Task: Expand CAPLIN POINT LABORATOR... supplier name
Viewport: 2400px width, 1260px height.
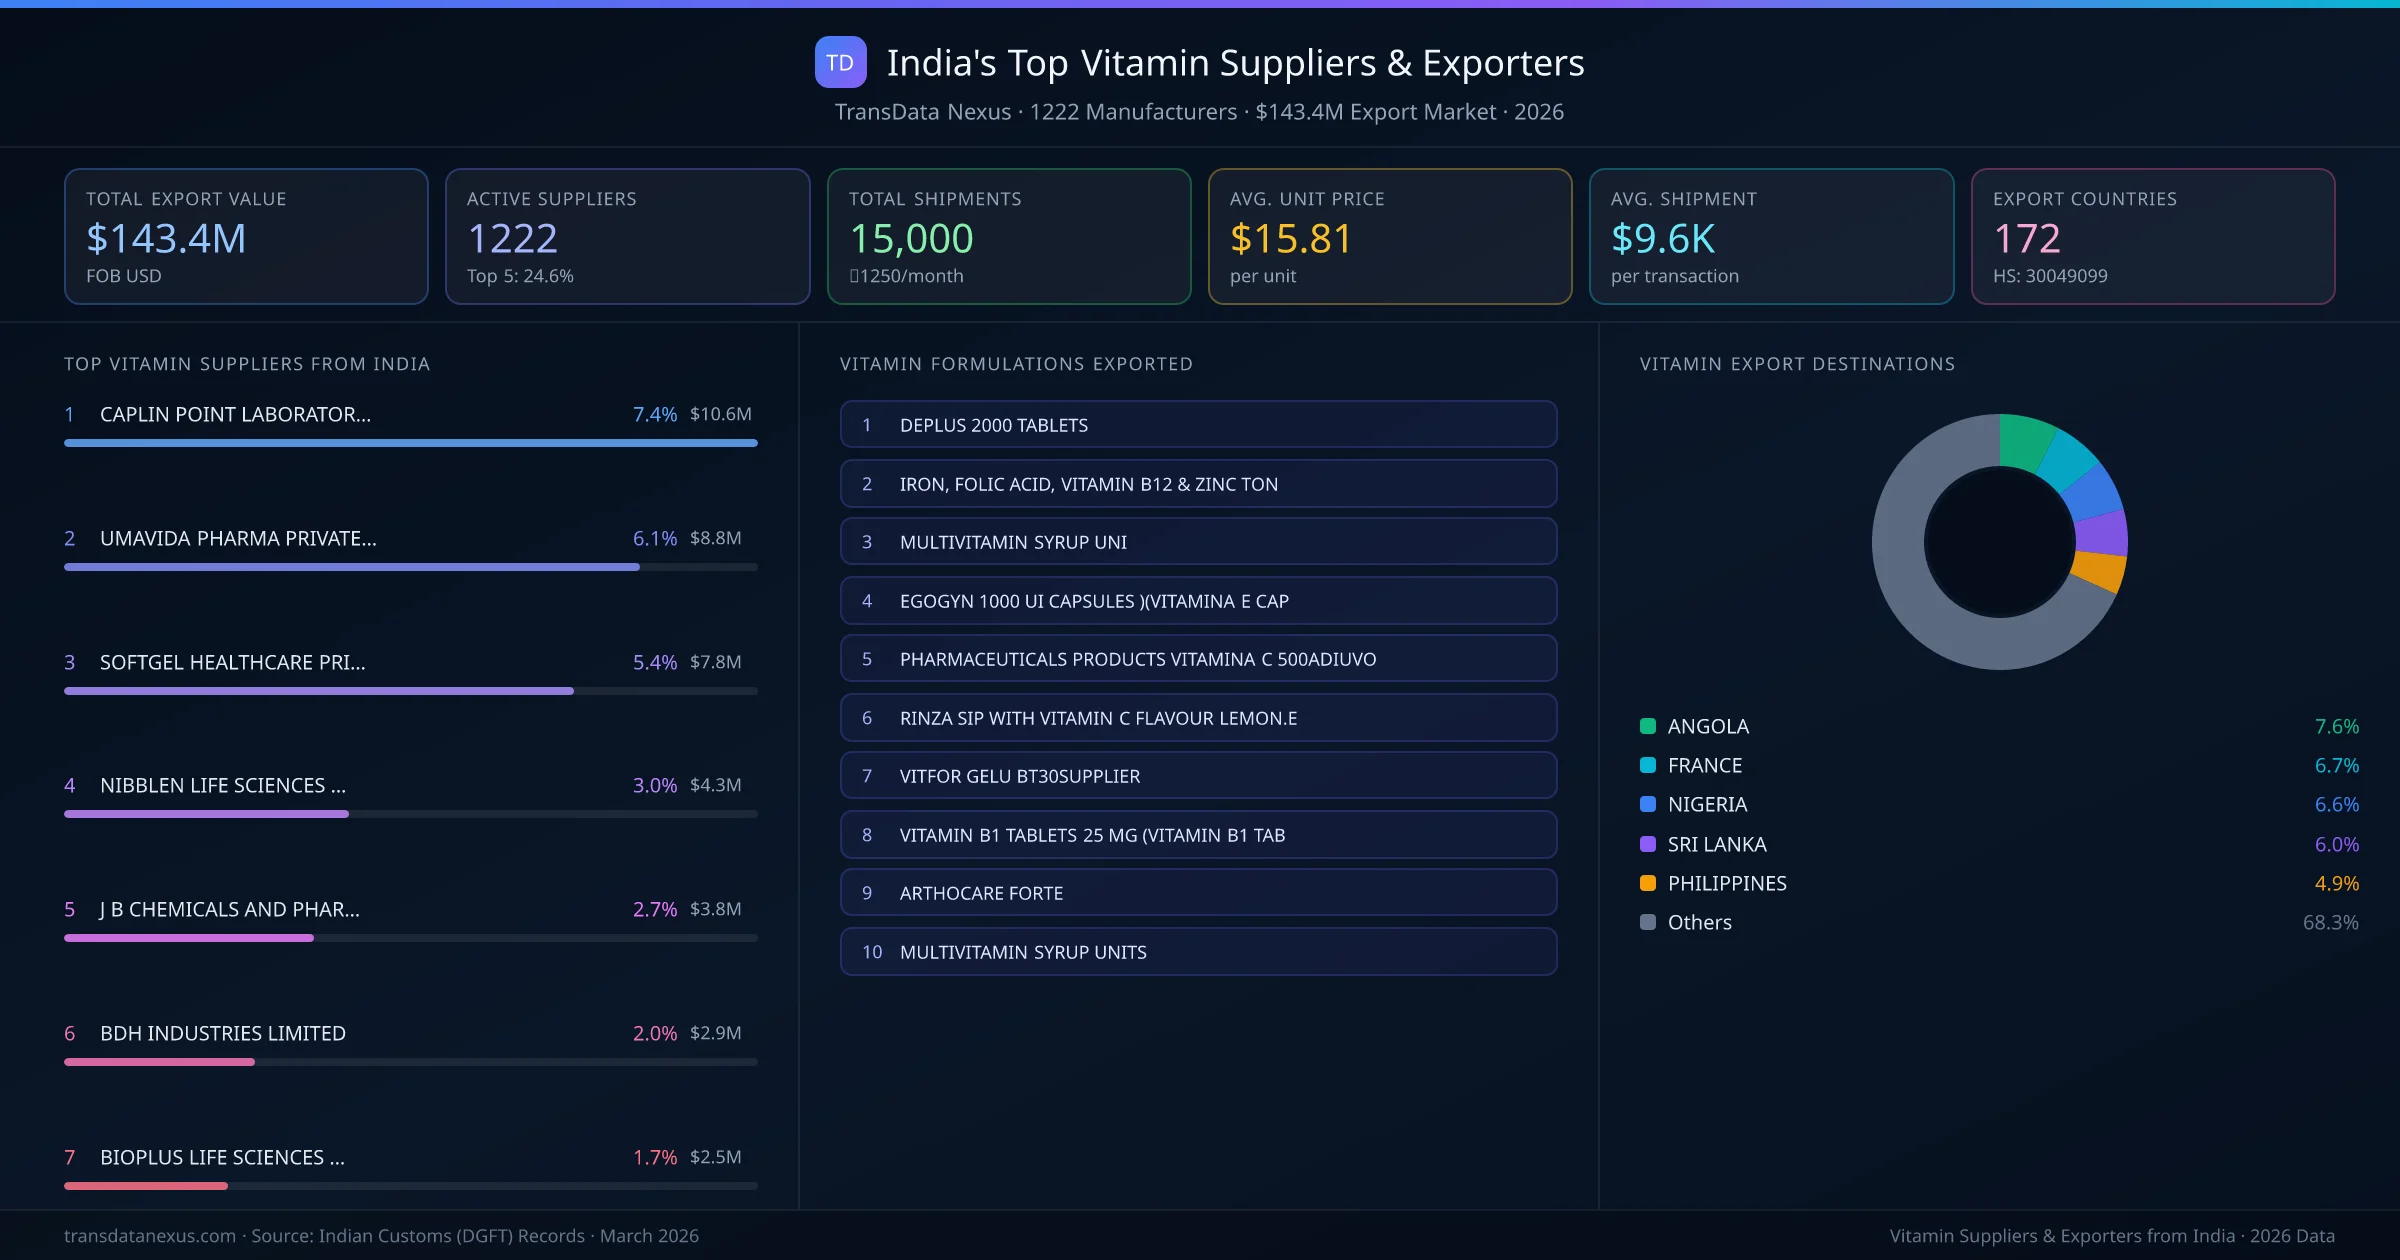Action: (235, 414)
